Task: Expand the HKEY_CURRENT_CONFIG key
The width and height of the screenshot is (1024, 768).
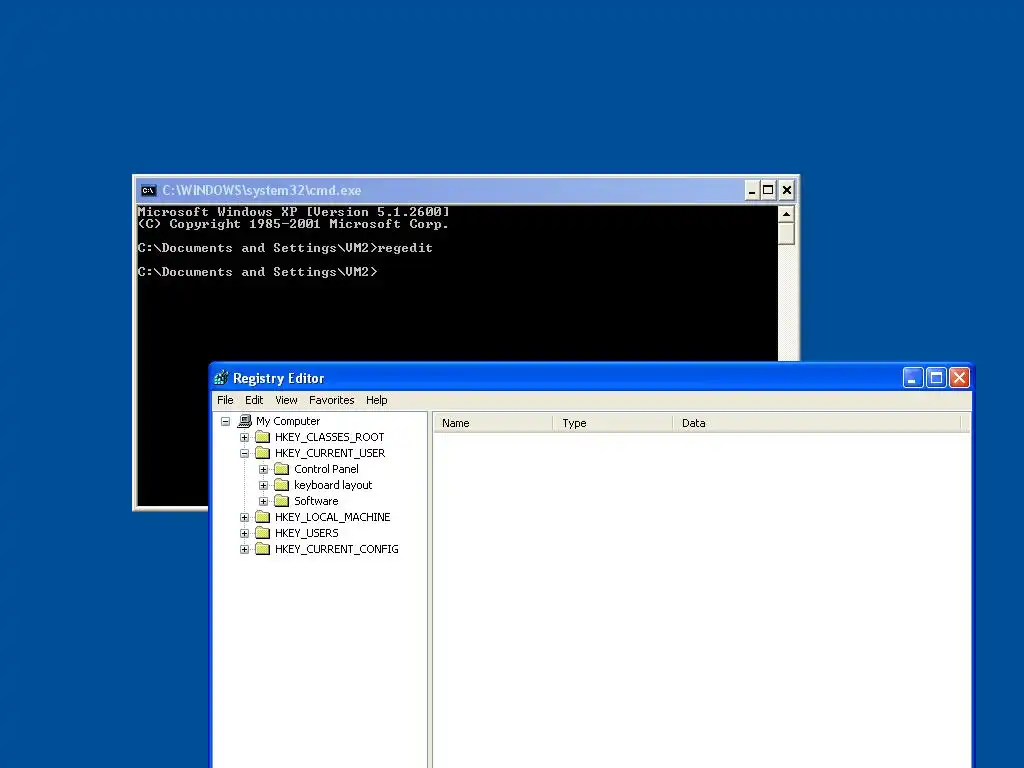Action: click(x=244, y=549)
